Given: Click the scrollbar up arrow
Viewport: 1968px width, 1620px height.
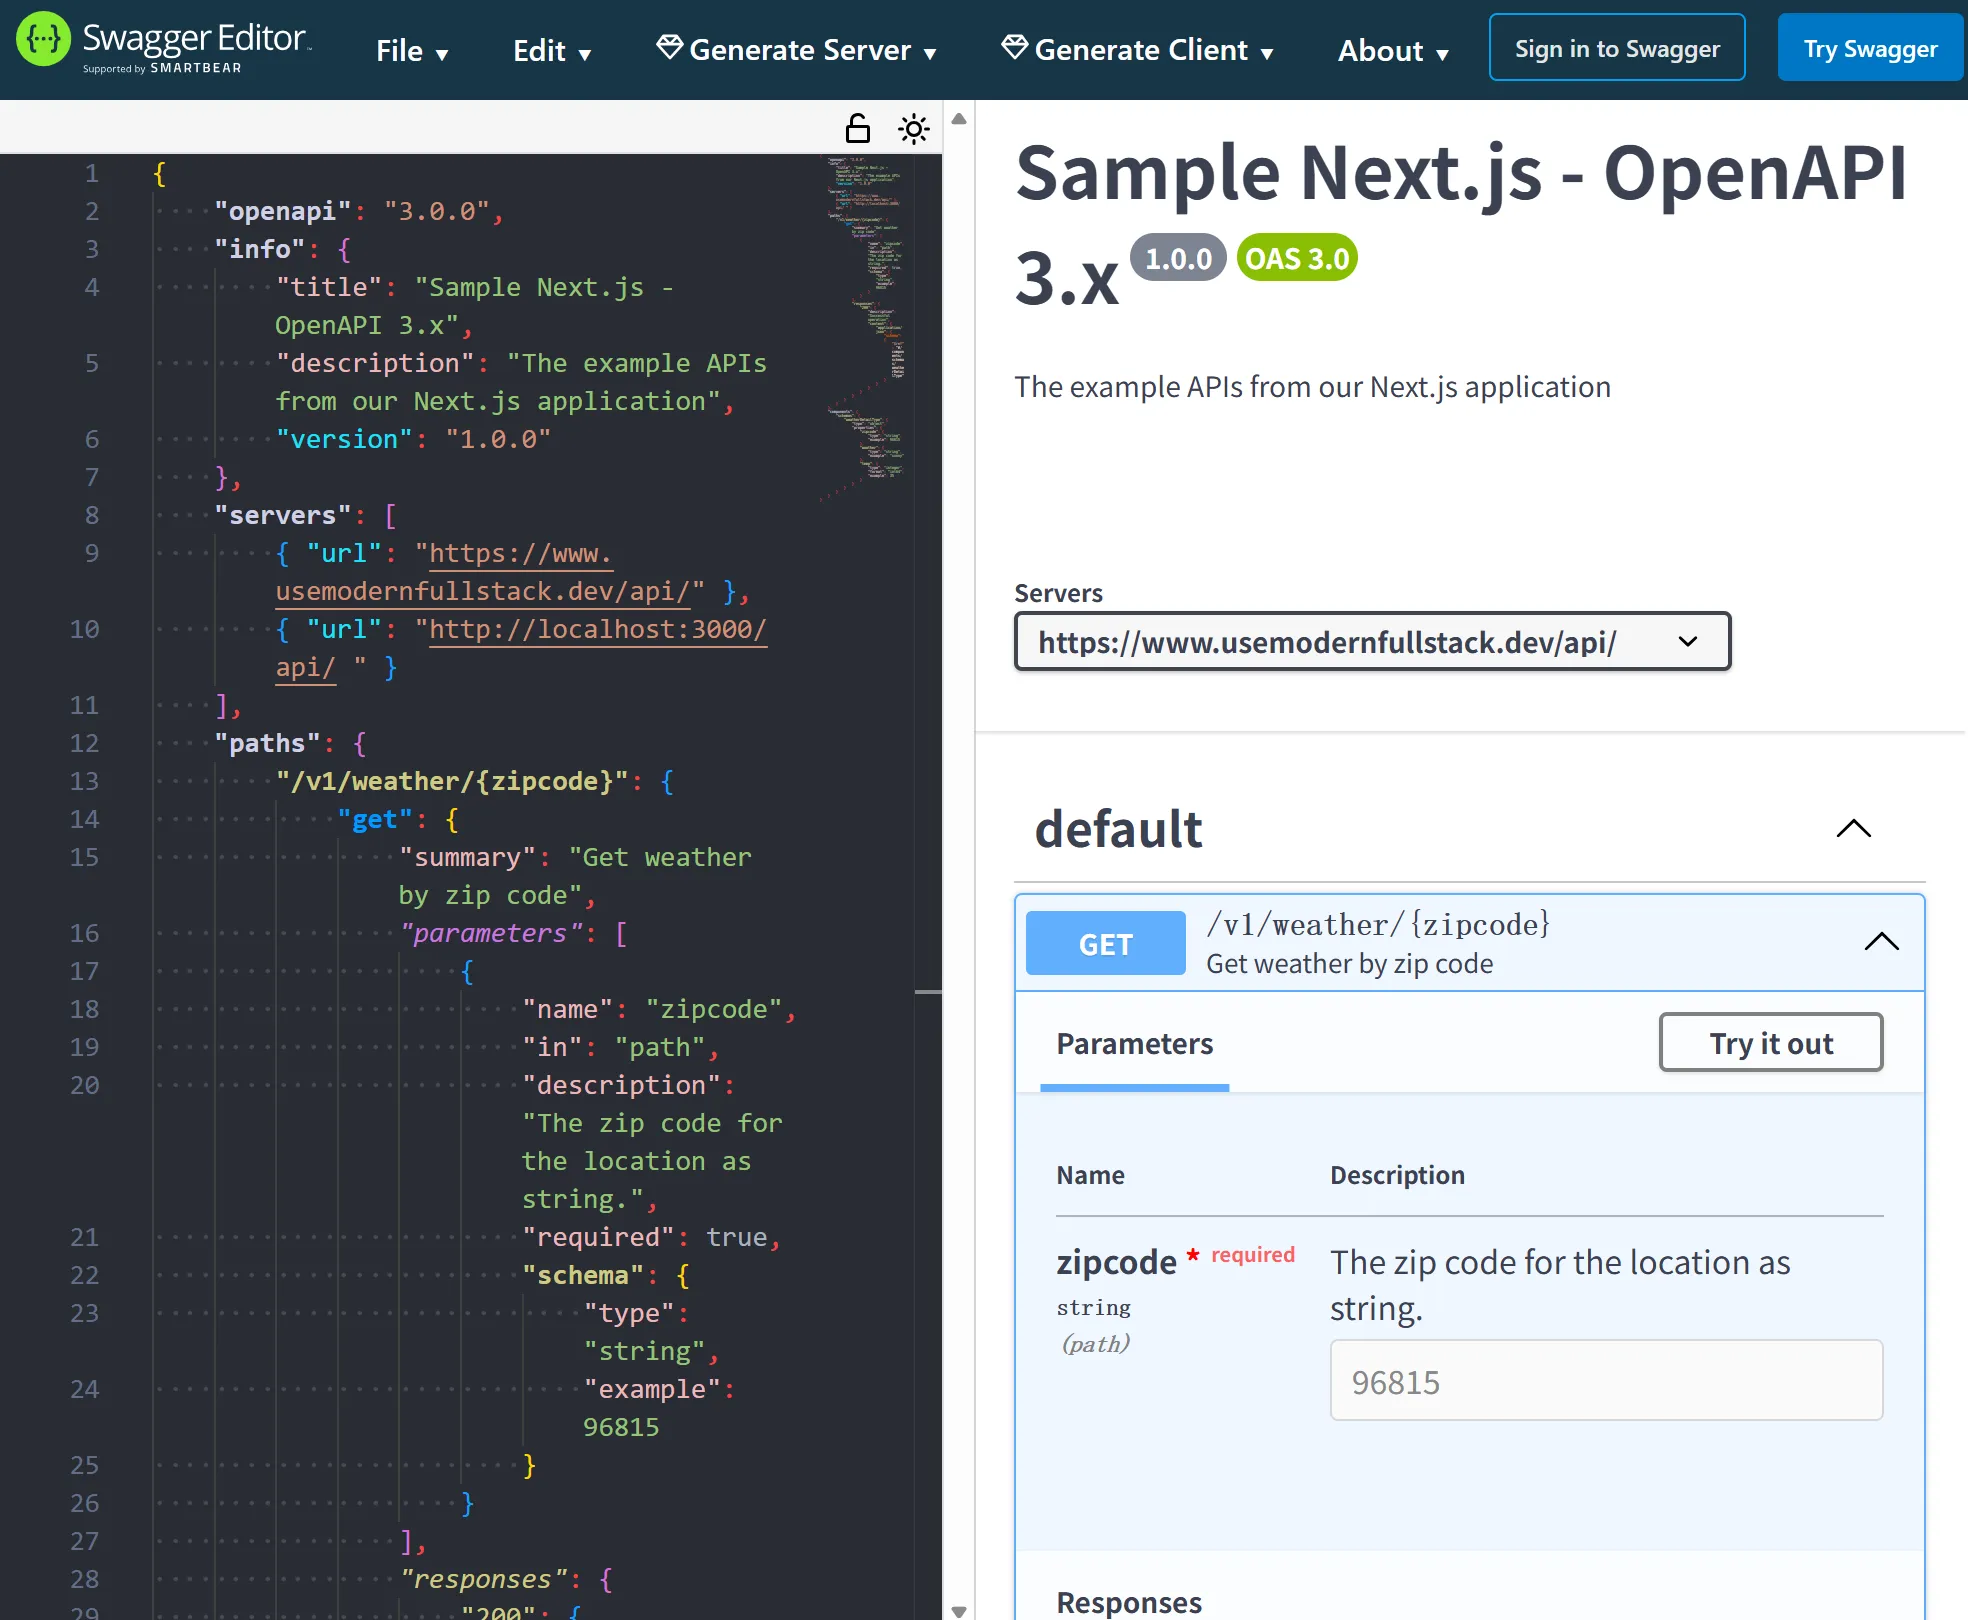Looking at the screenshot, I should coord(959,117).
